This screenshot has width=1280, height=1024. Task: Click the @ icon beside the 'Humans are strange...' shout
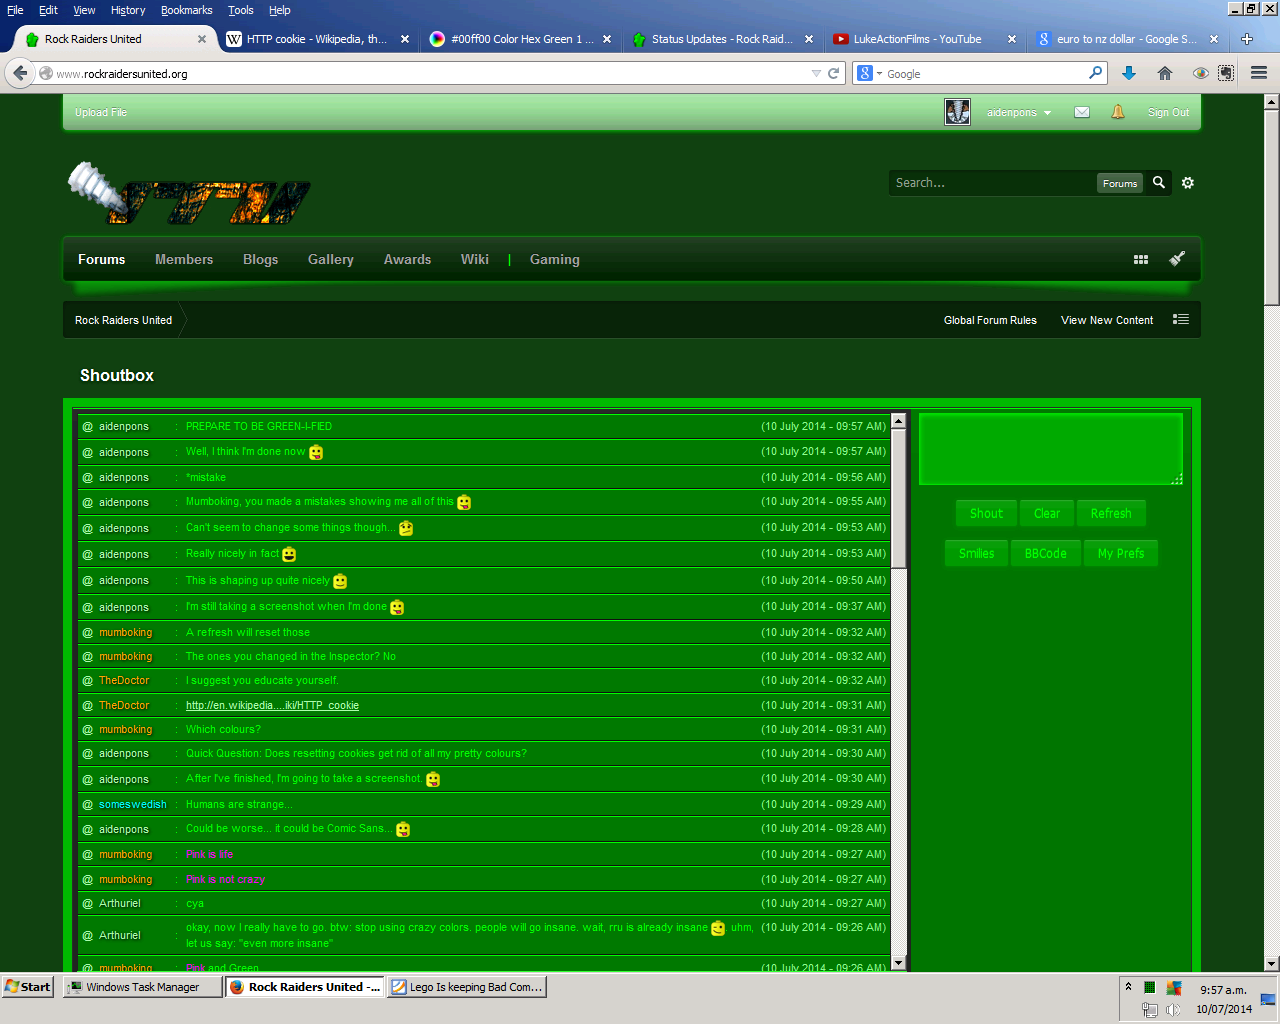tap(87, 805)
